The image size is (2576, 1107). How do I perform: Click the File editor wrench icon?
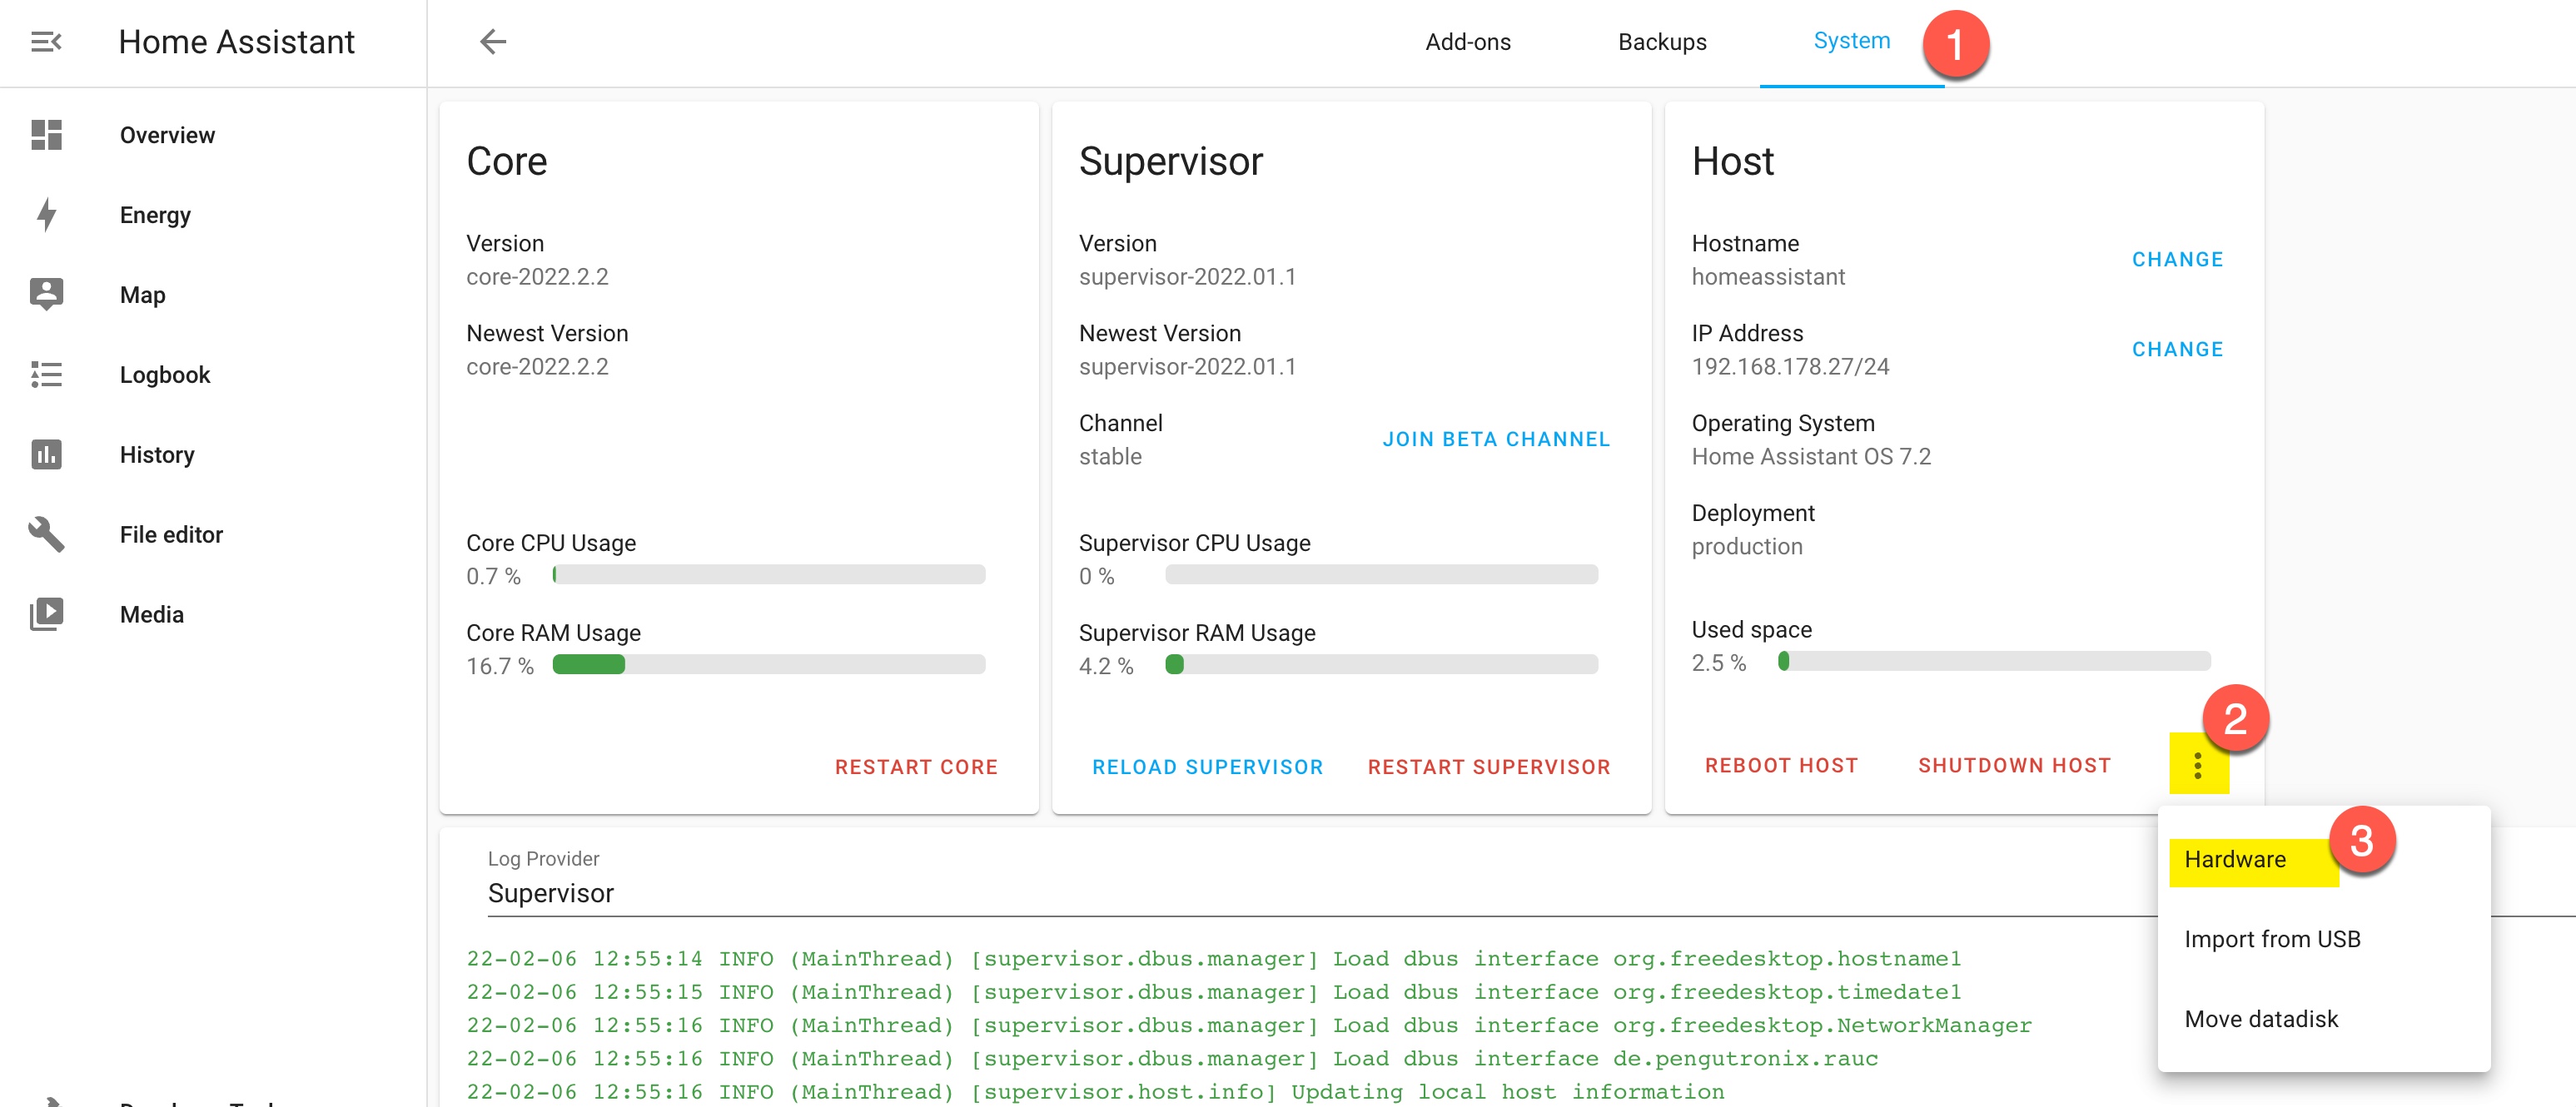click(46, 535)
